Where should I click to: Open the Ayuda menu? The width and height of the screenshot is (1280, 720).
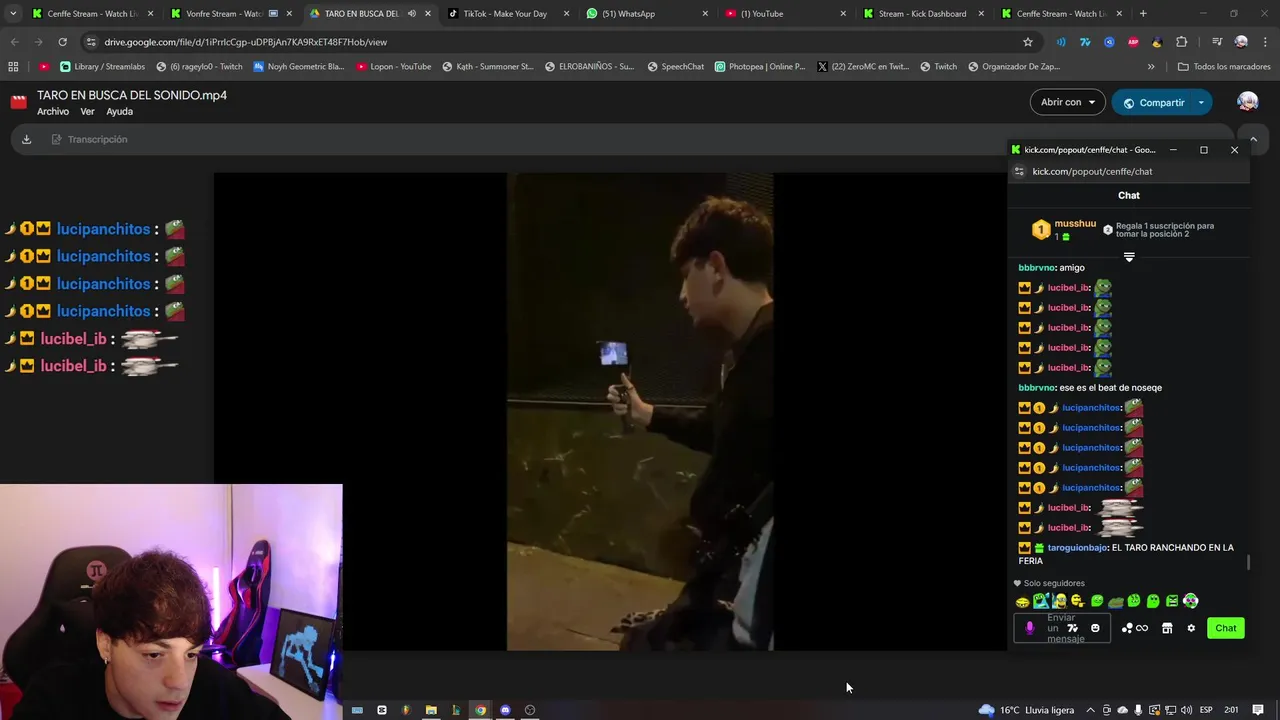[119, 111]
